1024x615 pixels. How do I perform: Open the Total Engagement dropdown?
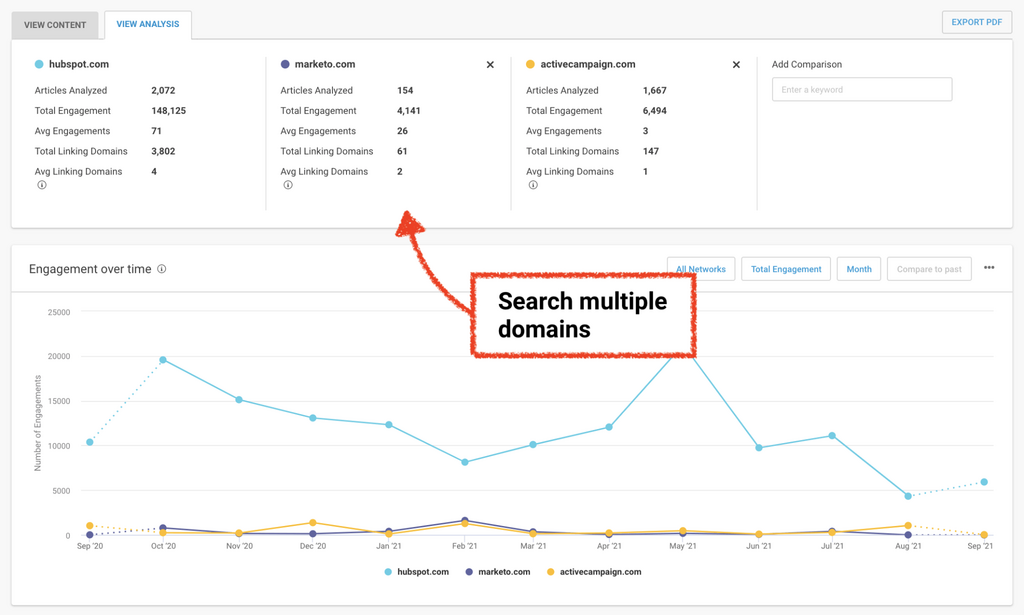pos(786,269)
